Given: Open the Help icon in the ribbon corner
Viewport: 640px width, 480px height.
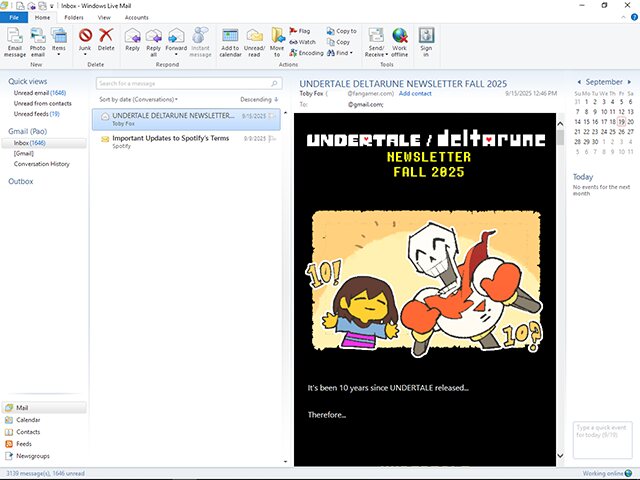Looking at the screenshot, I should [x=634, y=17].
